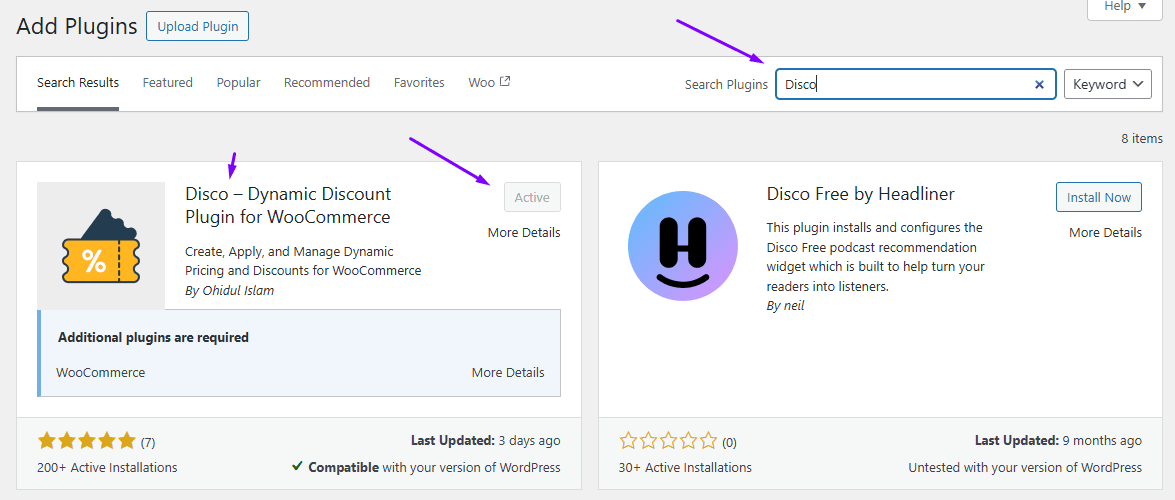Screen dimensions: 1175x500
Task: Open the Featured plugins tab
Action: (x=168, y=82)
